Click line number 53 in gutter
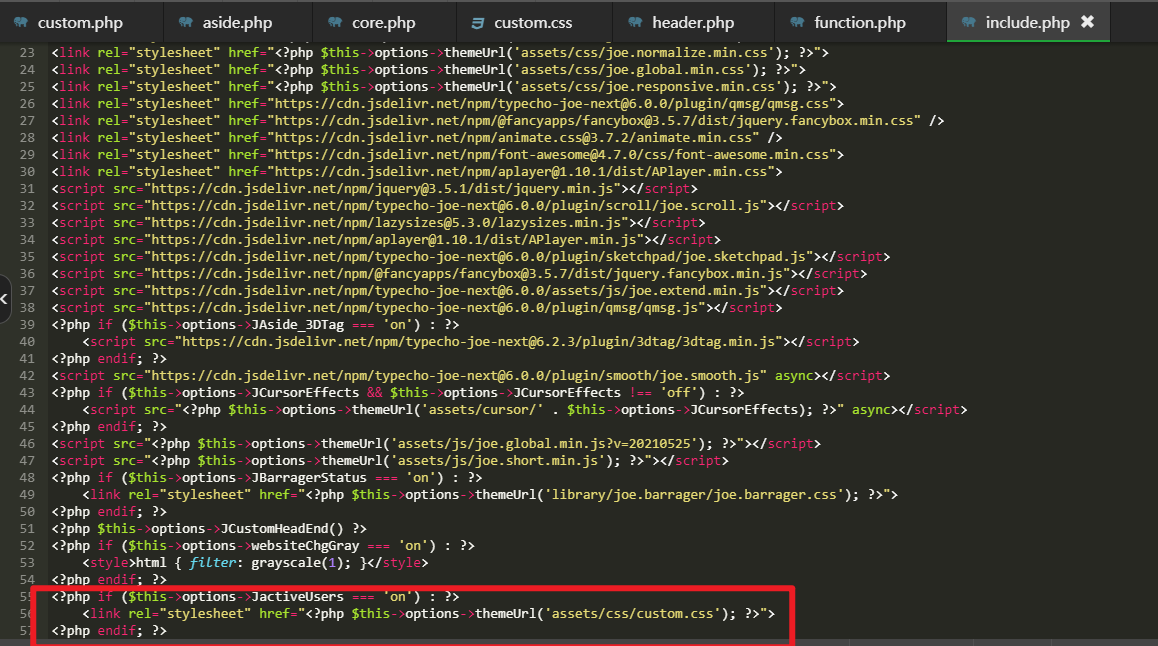Screen dimensions: 1158x646 tap(27, 562)
